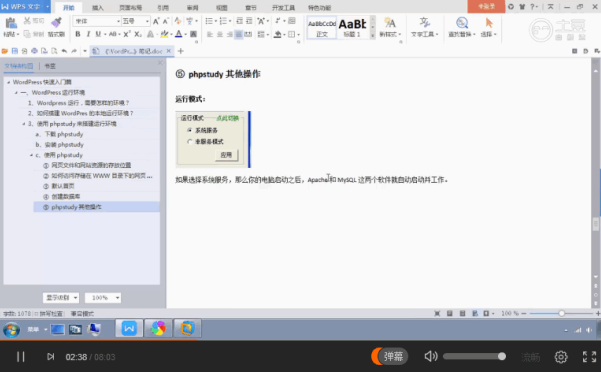Click the 应用 button in the run mode image

coord(226,155)
